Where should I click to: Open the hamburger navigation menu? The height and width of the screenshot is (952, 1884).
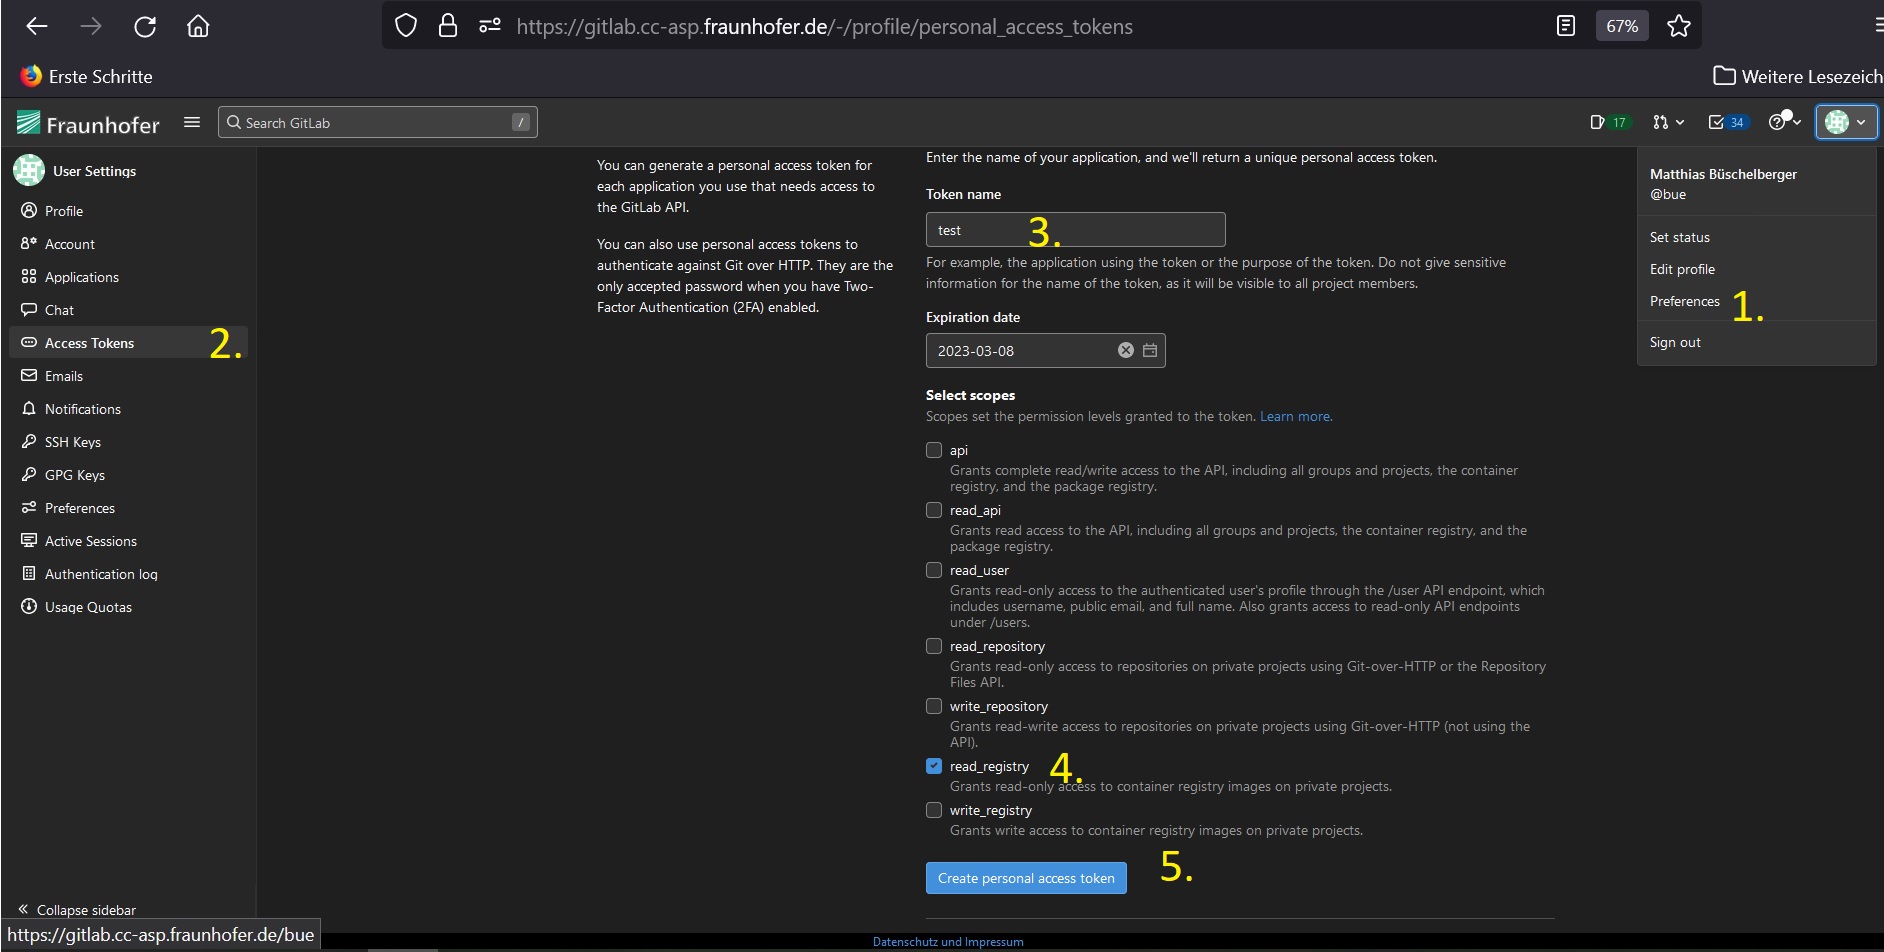pyautogui.click(x=192, y=122)
